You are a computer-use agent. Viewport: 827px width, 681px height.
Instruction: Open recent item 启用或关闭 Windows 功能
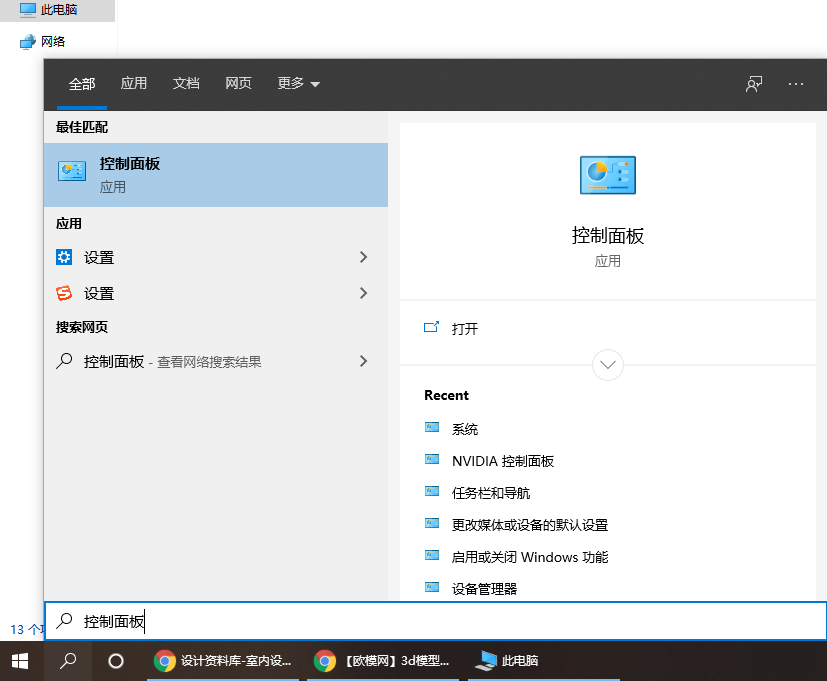coord(530,557)
